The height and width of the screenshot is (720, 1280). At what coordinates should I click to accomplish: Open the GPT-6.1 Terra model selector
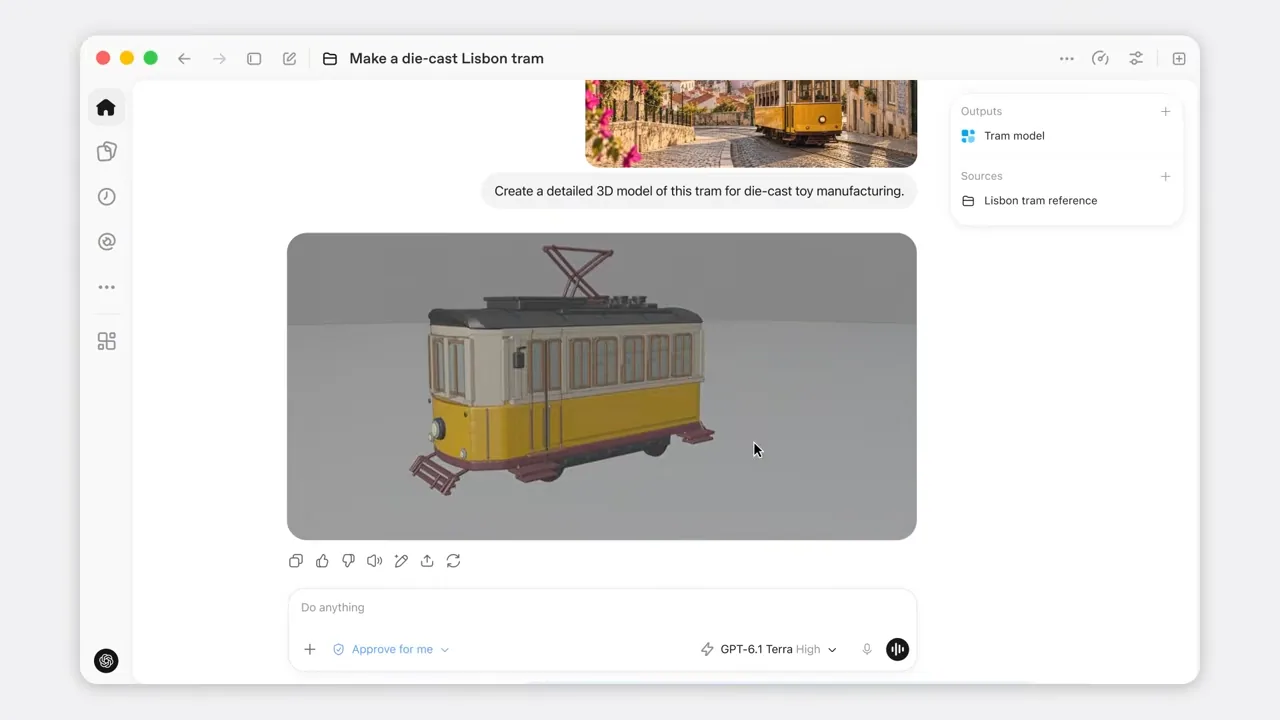click(768, 649)
